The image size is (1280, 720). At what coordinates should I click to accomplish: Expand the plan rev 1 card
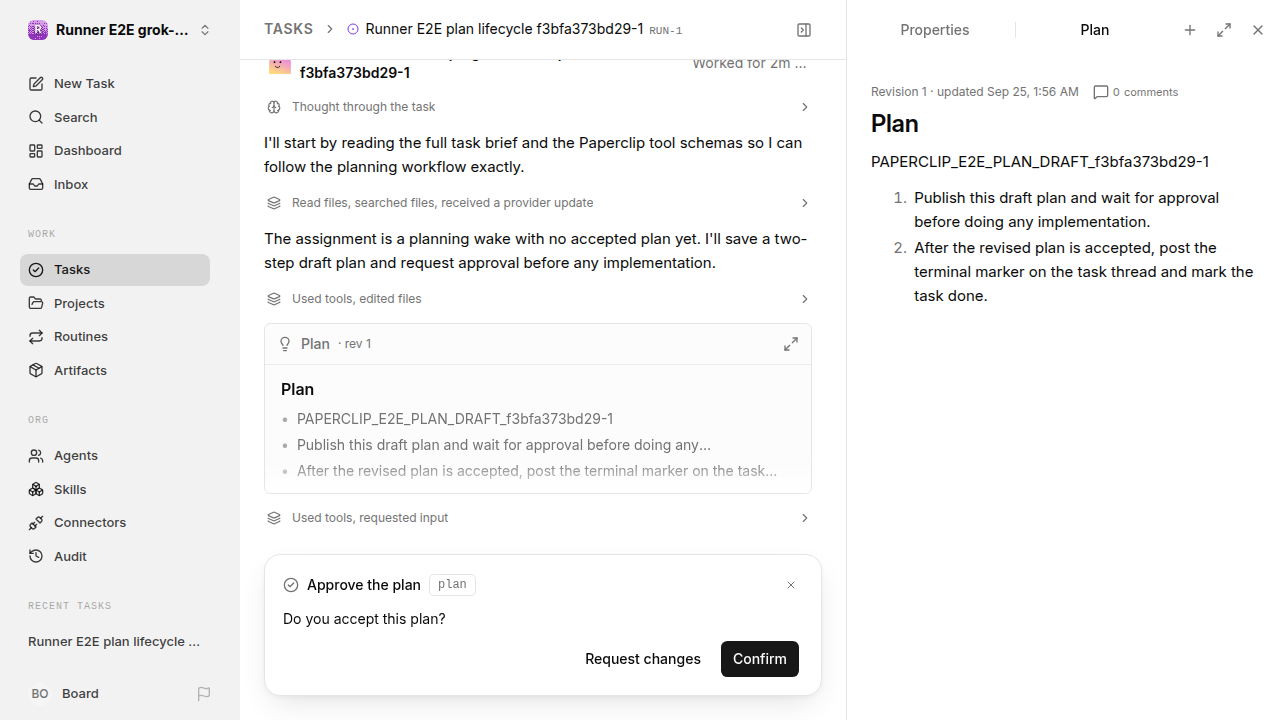pyautogui.click(x=791, y=344)
